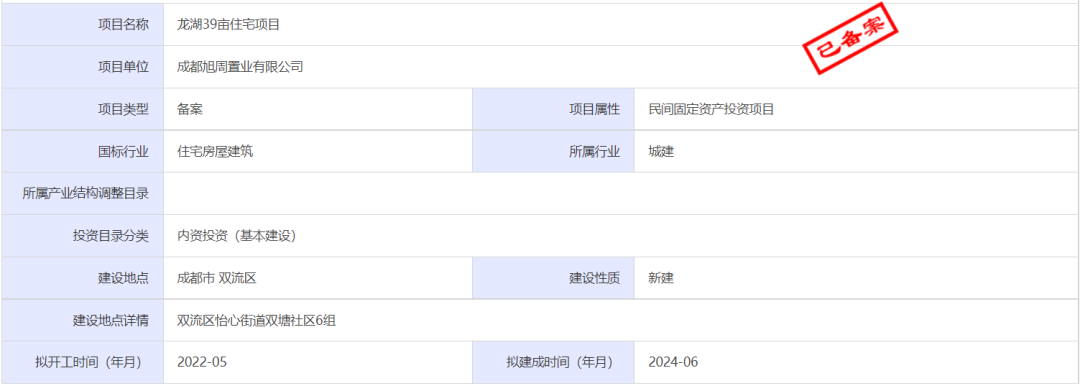Click the red 已备案 stamp
Screen dimensions: 1080x386
851,43
